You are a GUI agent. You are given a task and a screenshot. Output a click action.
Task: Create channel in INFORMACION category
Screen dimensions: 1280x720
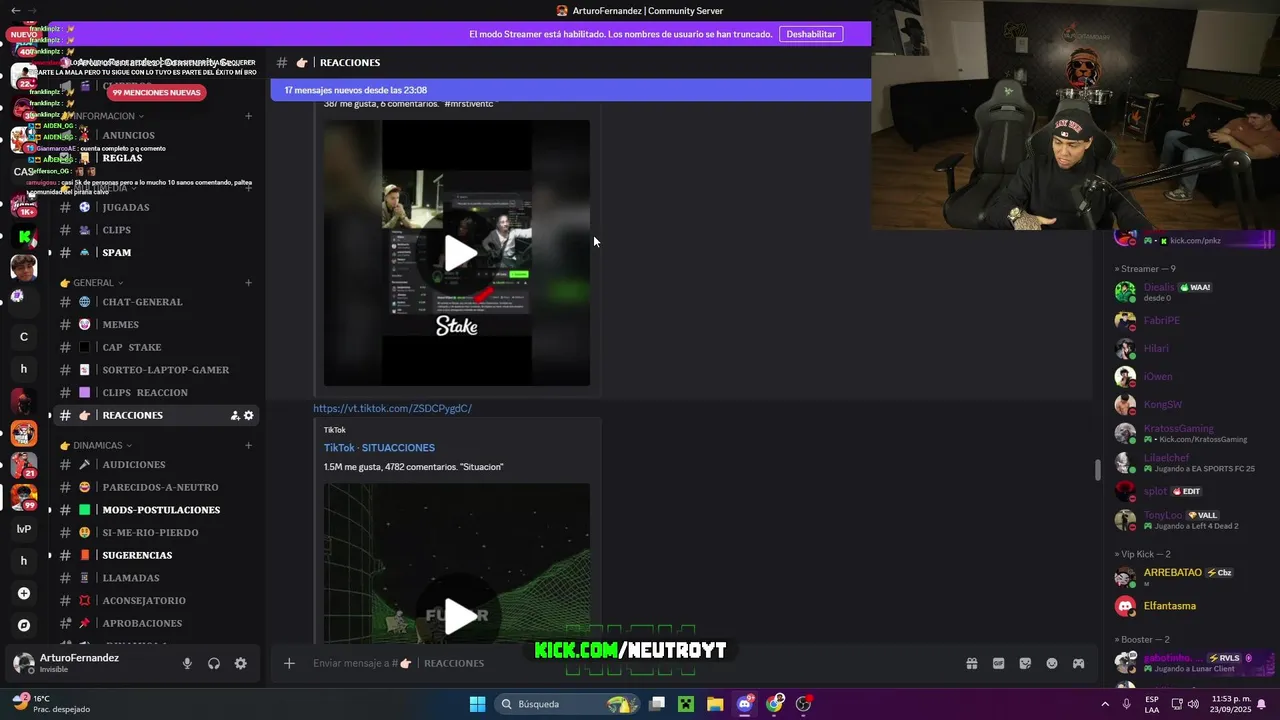[x=248, y=116]
